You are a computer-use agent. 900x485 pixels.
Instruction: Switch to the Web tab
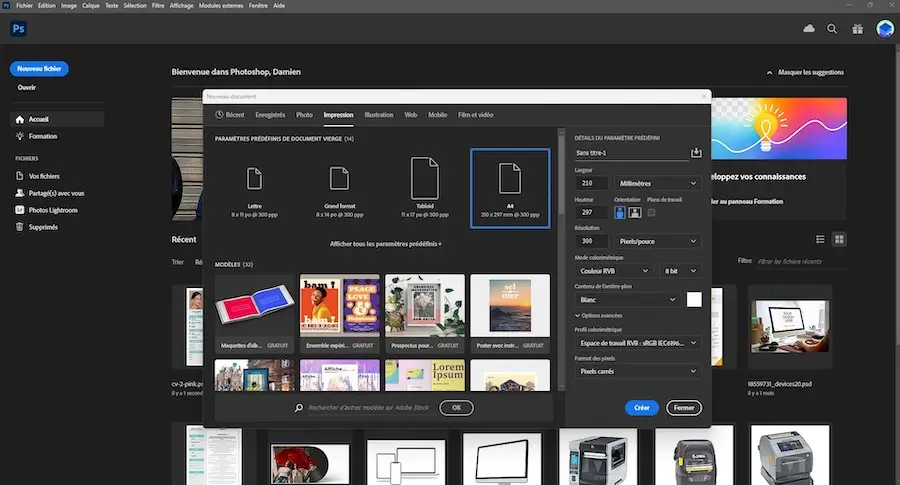click(x=410, y=115)
